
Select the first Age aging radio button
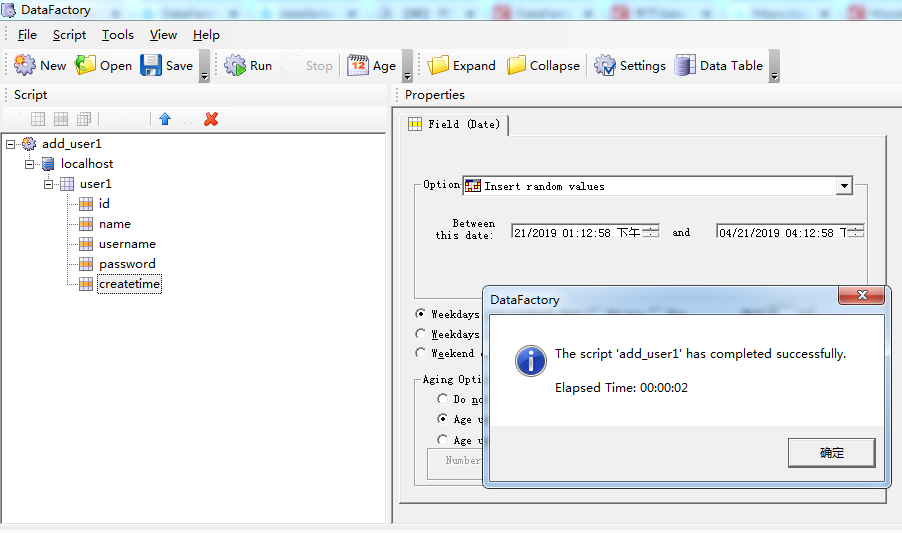click(x=442, y=419)
